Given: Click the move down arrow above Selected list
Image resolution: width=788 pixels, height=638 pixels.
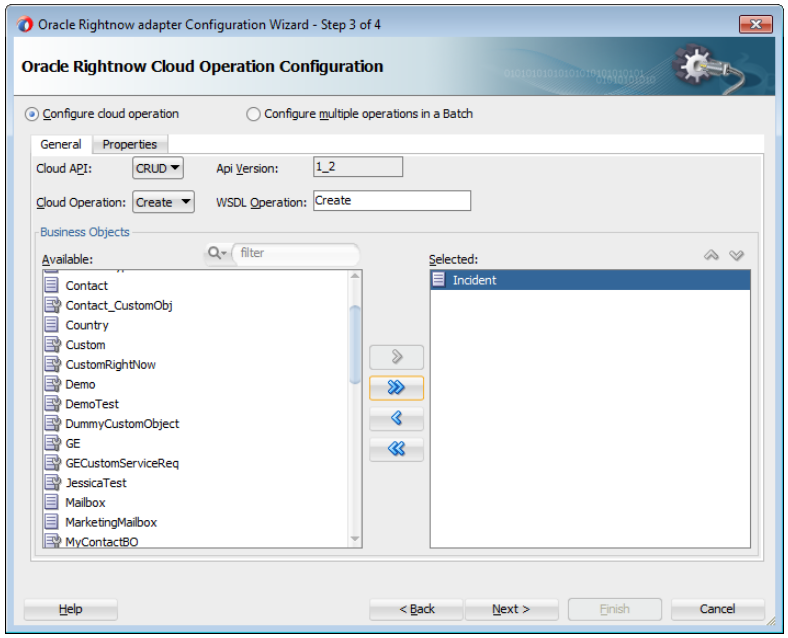Looking at the screenshot, I should [737, 256].
